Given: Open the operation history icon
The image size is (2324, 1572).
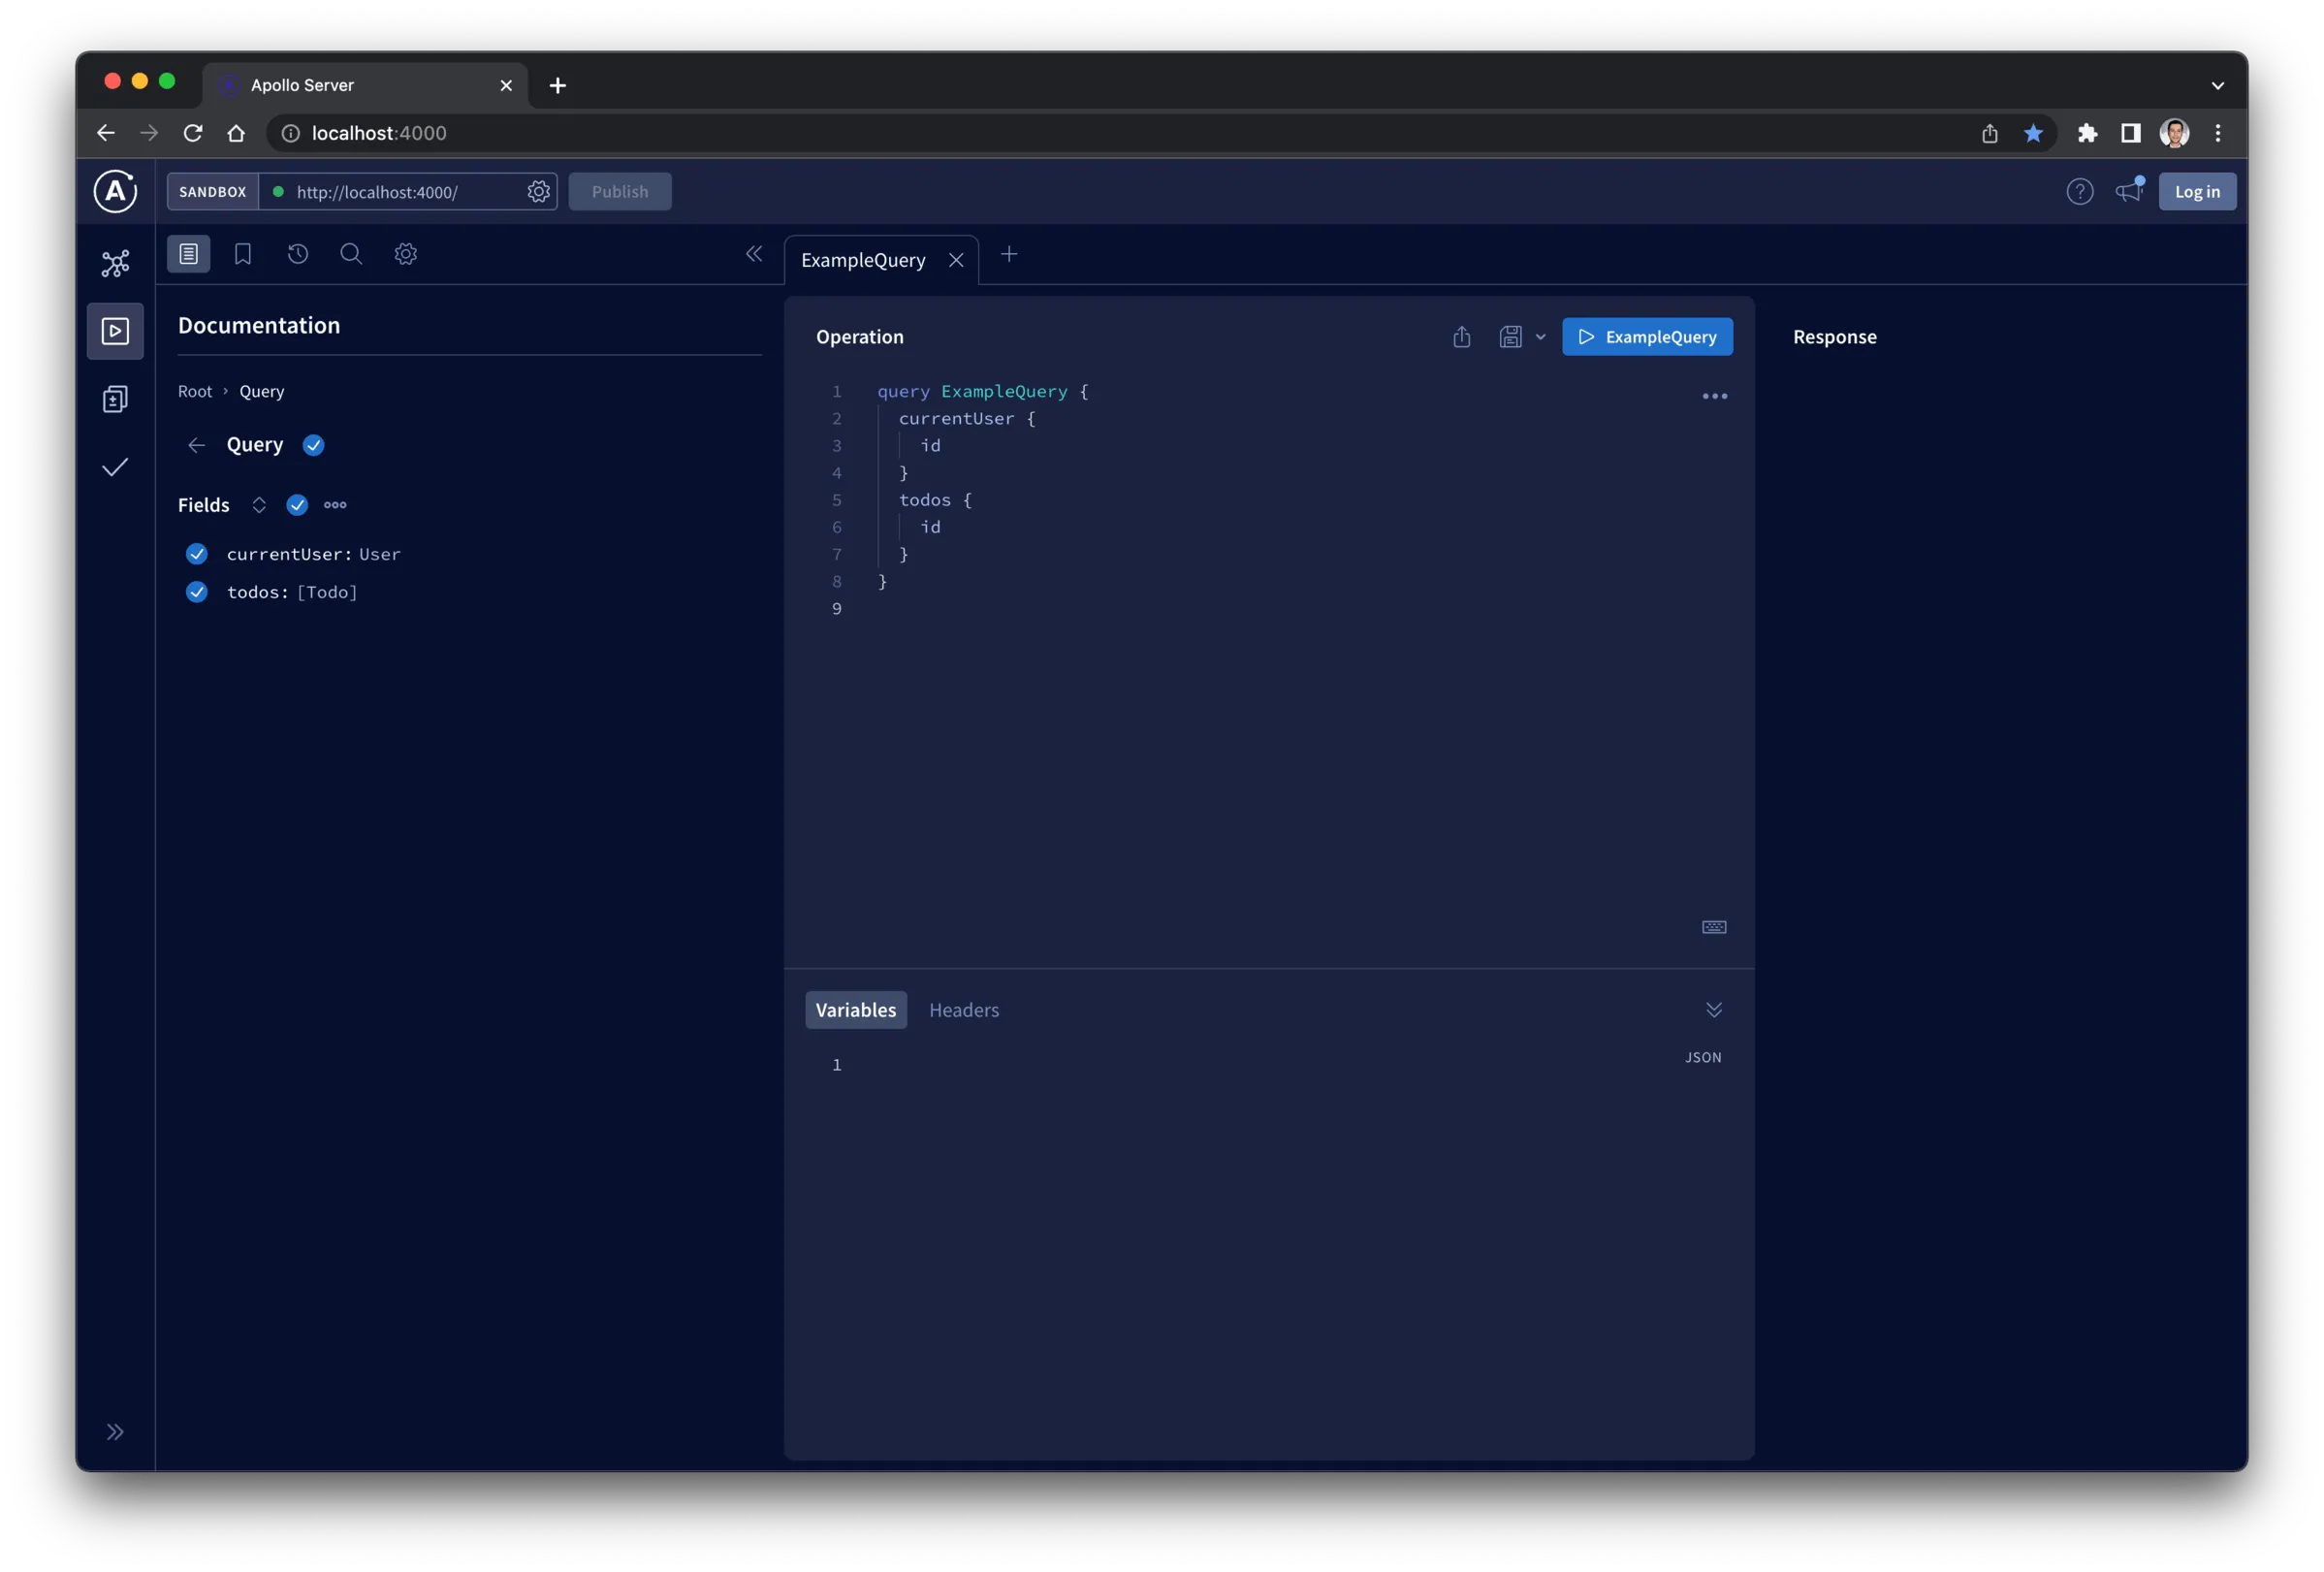Looking at the screenshot, I should pyautogui.click(x=297, y=254).
